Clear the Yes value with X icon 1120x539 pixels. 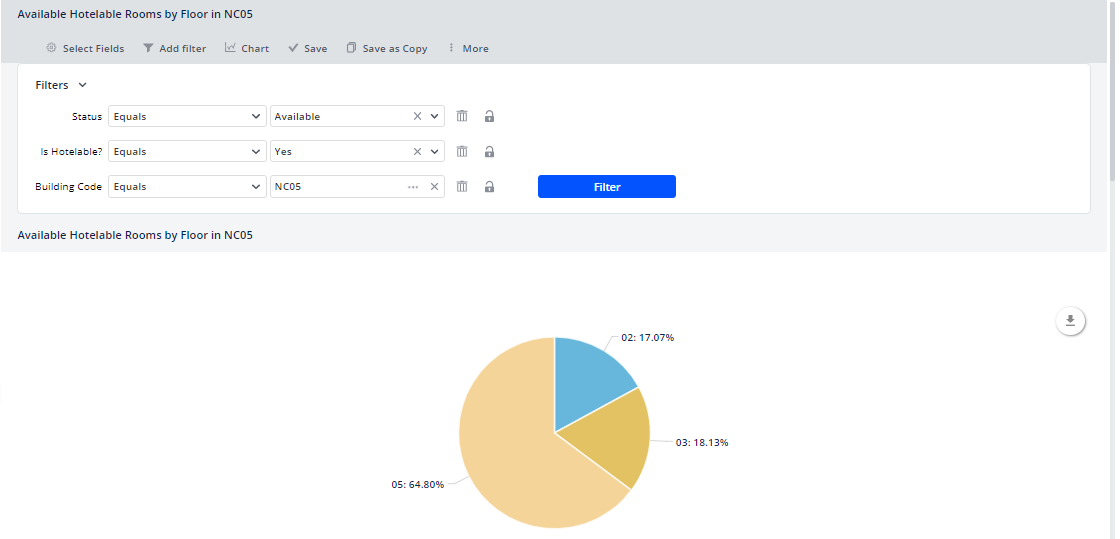click(418, 152)
